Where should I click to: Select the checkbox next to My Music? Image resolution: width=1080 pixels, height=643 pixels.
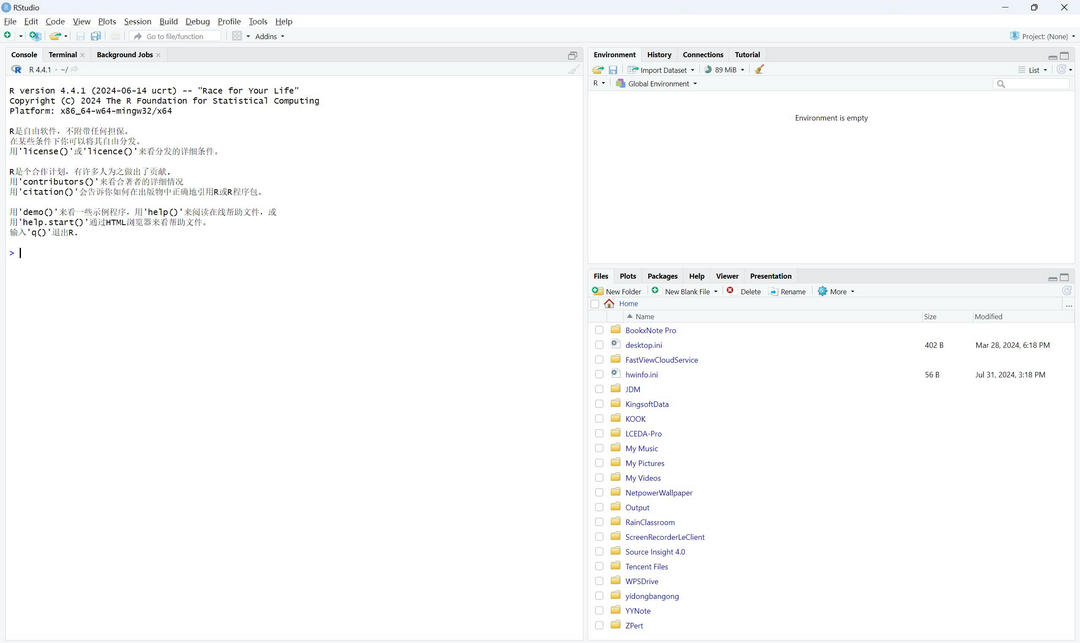[600, 448]
